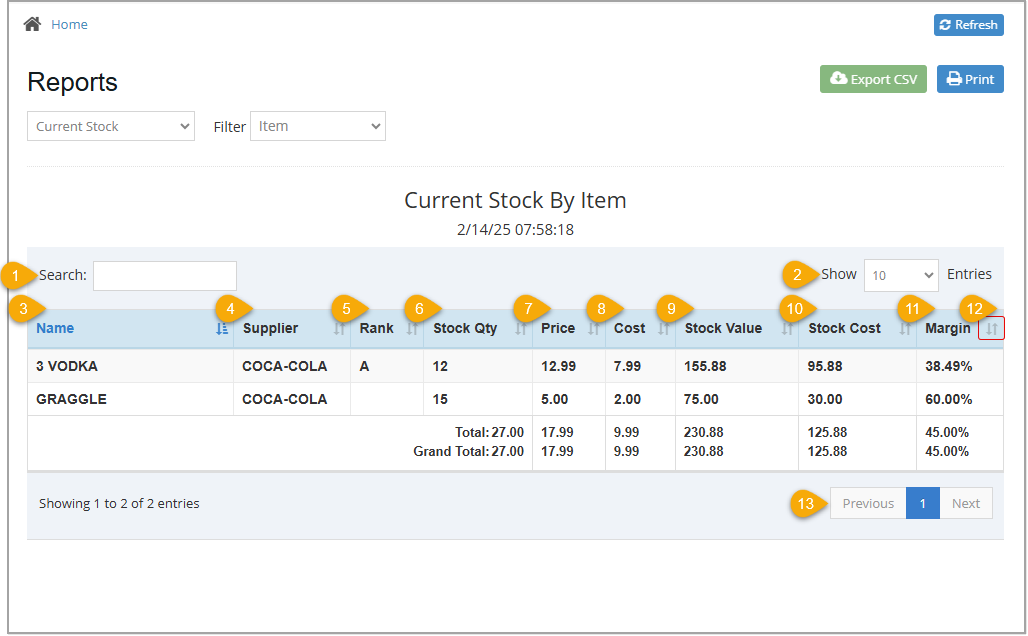Sort the table by Supplier column
Image resolution: width=1028 pixels, height=636 pixels.
tap(338, 328)
